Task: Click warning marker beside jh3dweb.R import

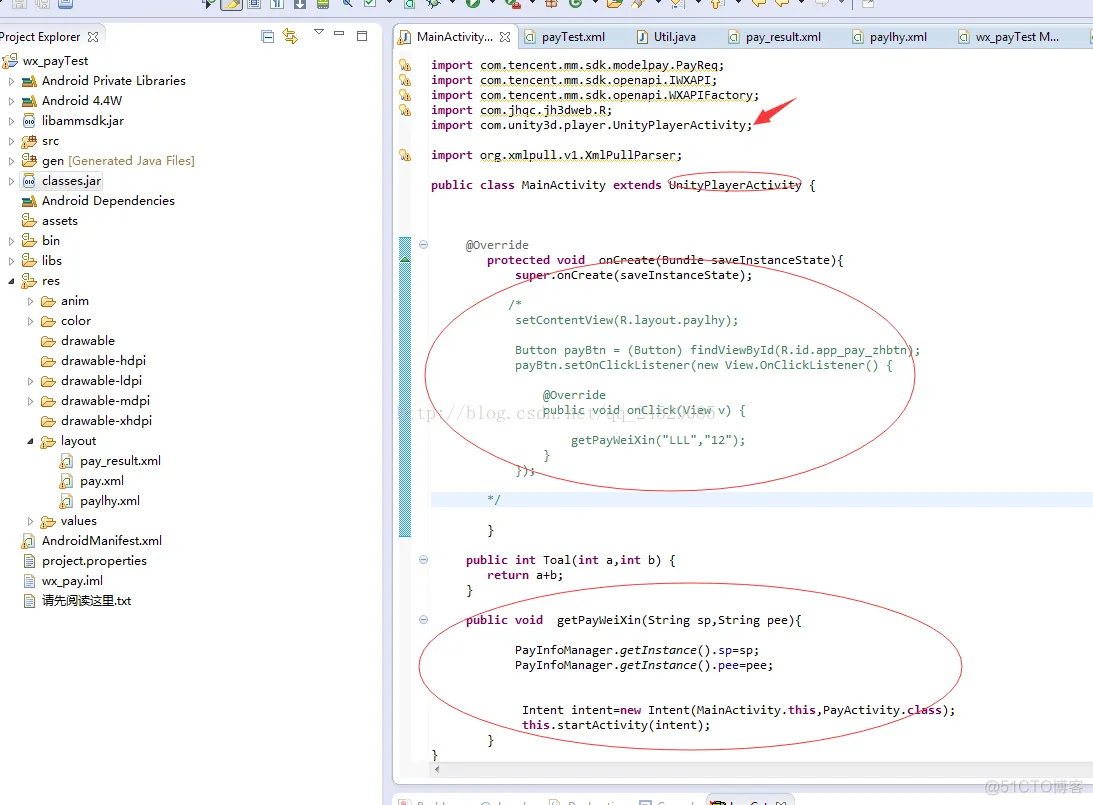Action: pyautogui.click(x=404, y=110)
